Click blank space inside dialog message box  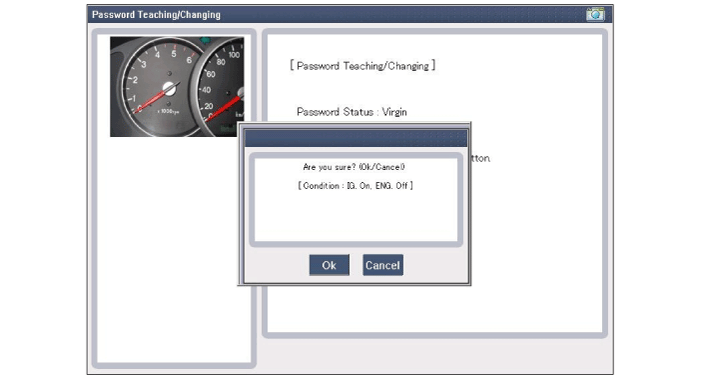pyautogui.click(x=355, y=217)
